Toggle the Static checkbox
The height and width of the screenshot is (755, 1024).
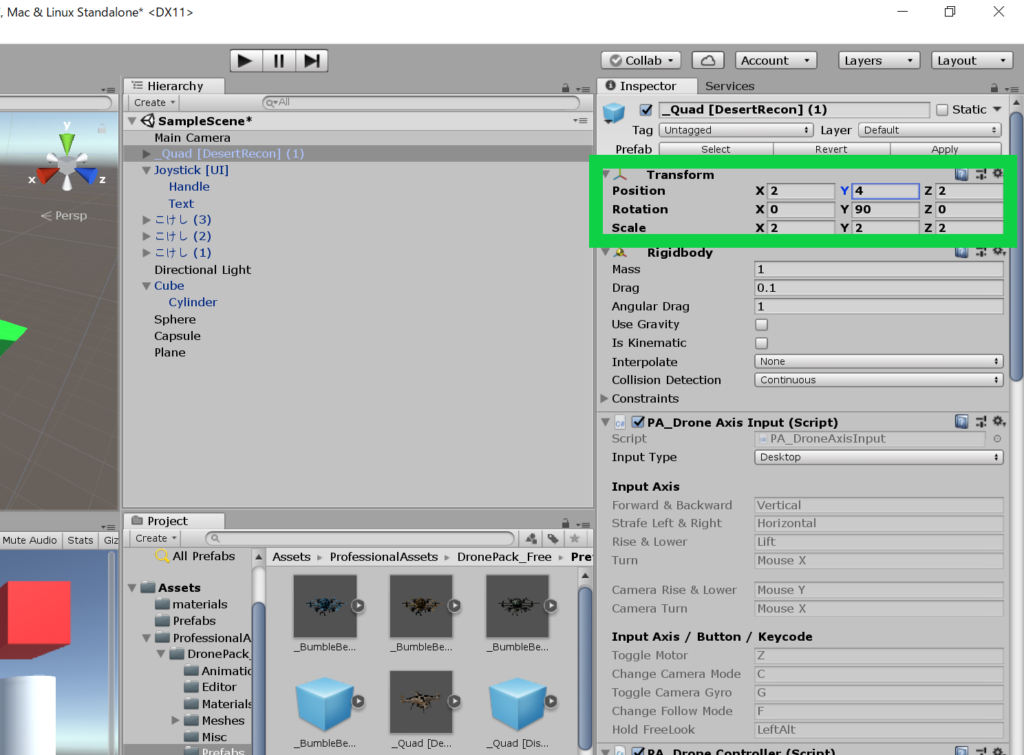(942, 110)
